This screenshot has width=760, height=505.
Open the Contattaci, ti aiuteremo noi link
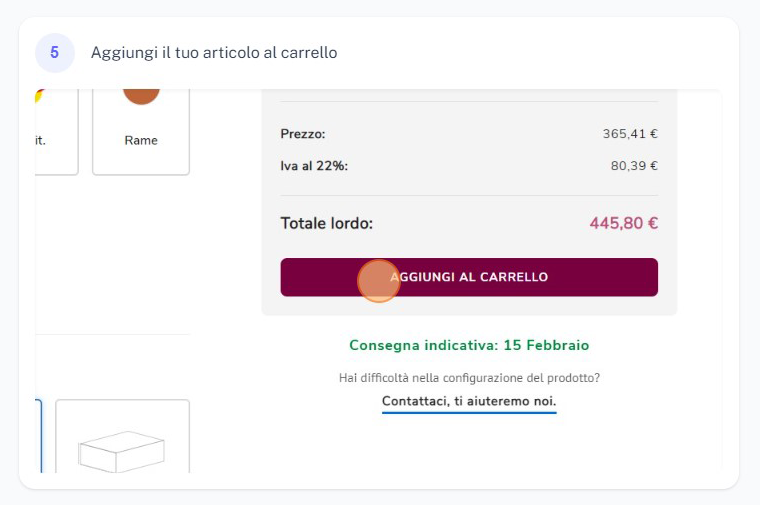point(469,401)
